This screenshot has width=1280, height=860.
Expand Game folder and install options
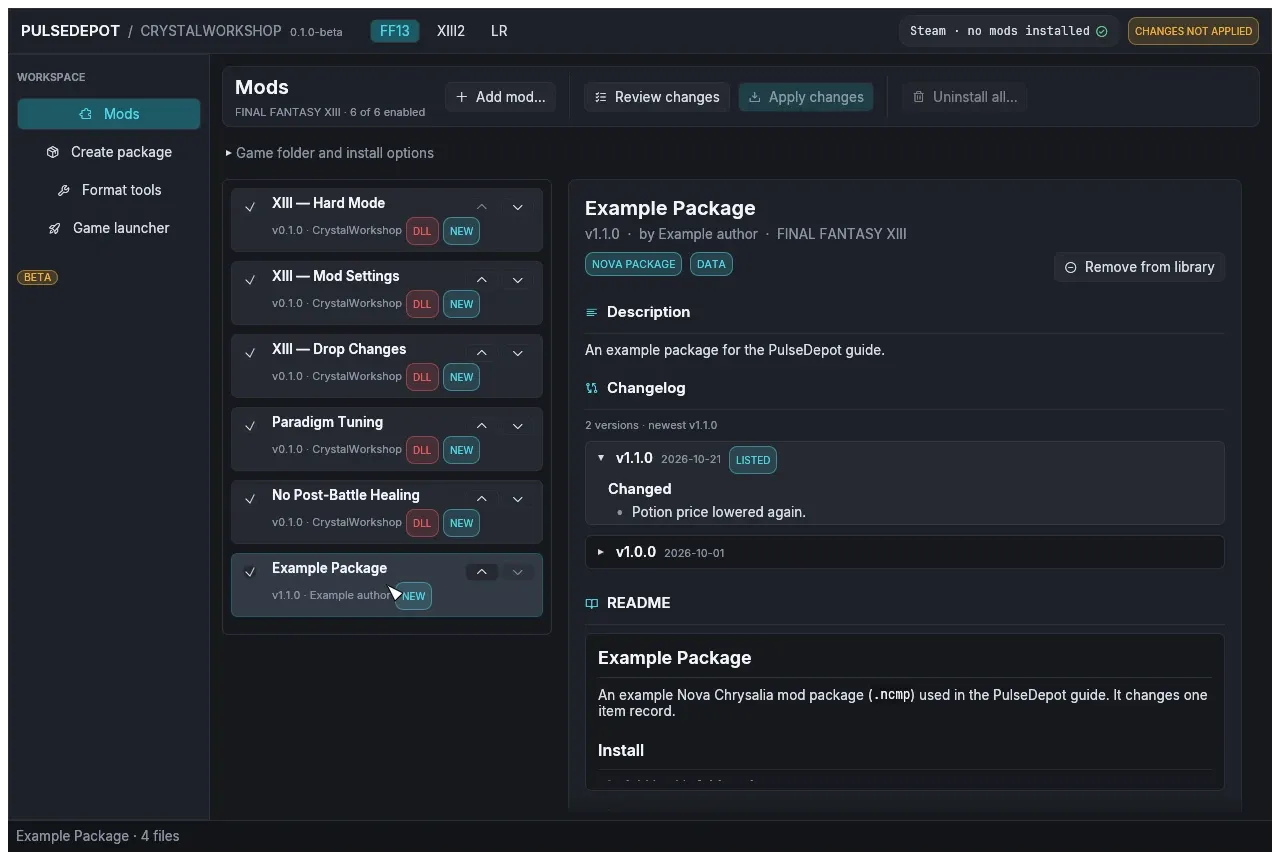[x=329, y=153]
